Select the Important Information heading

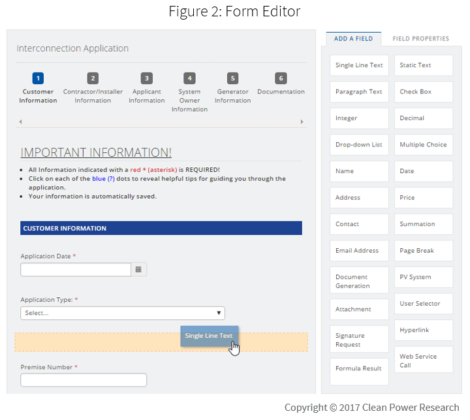96,152
